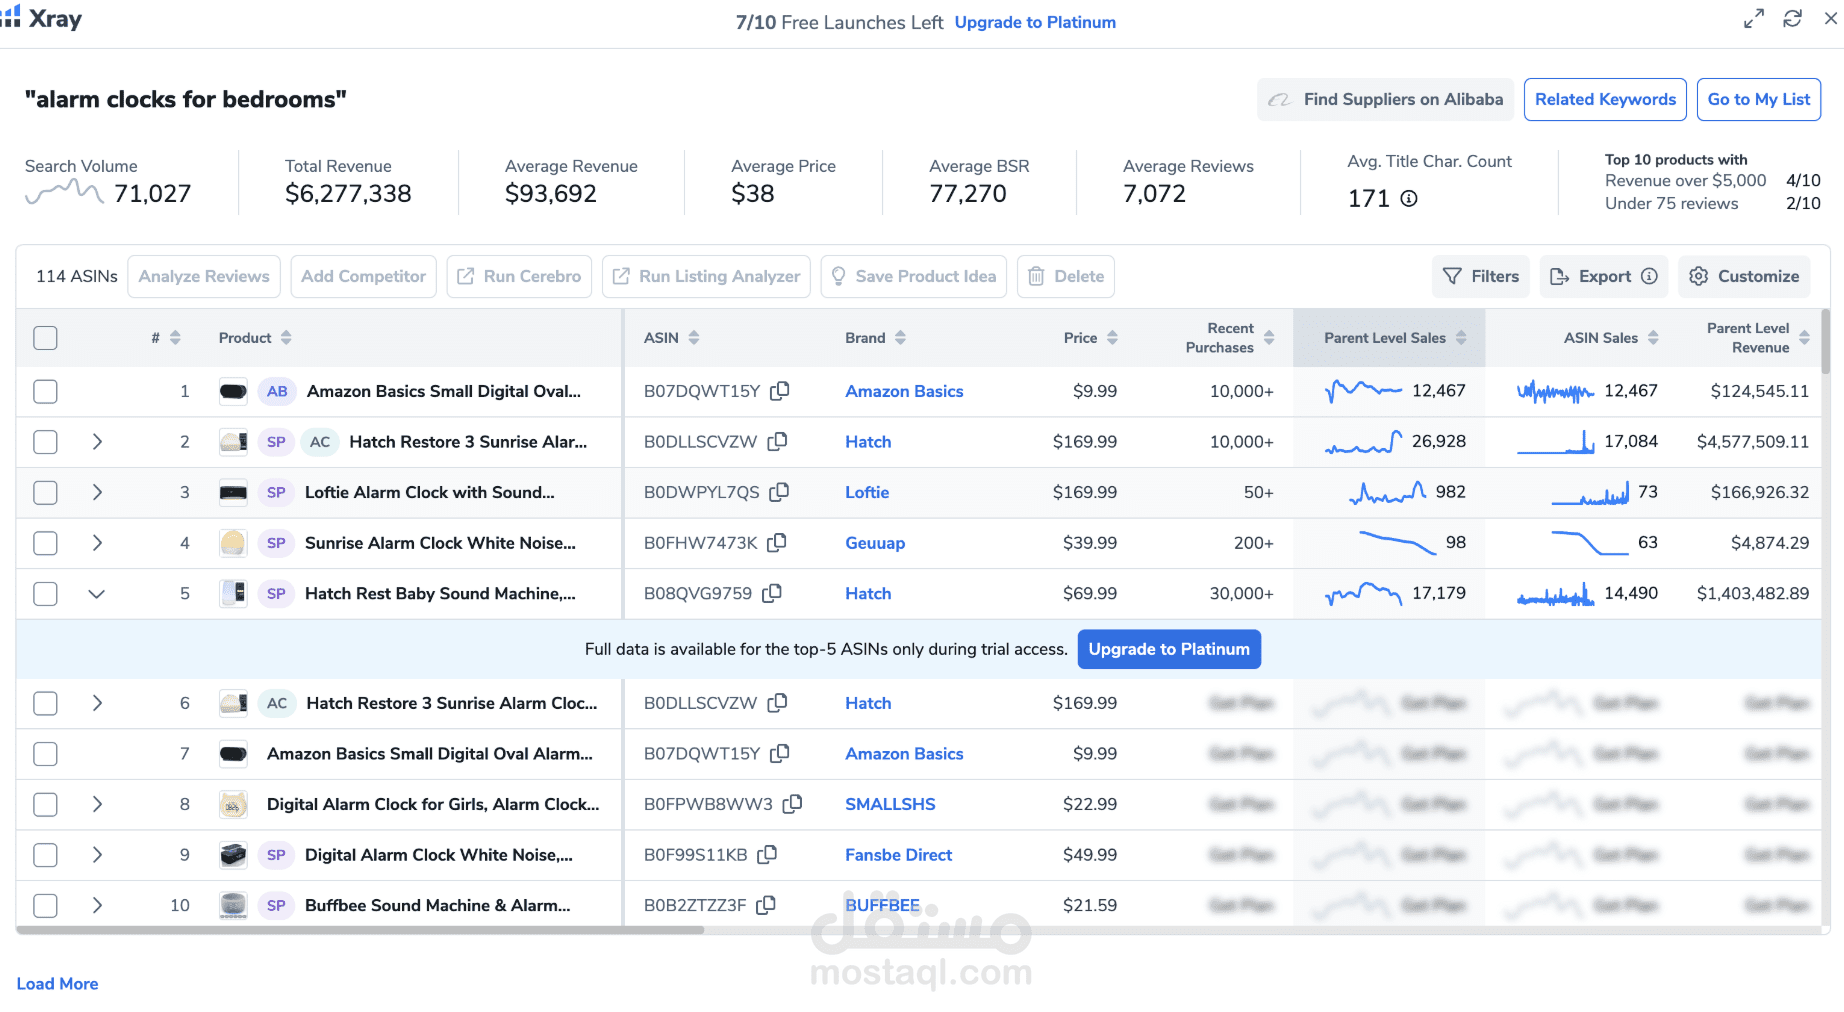Copy the Loftie ASIN B0DWPYL7QS
Image resolution: width=1844 pixels, height=1012 pixels.
click(x=779, y=492)
